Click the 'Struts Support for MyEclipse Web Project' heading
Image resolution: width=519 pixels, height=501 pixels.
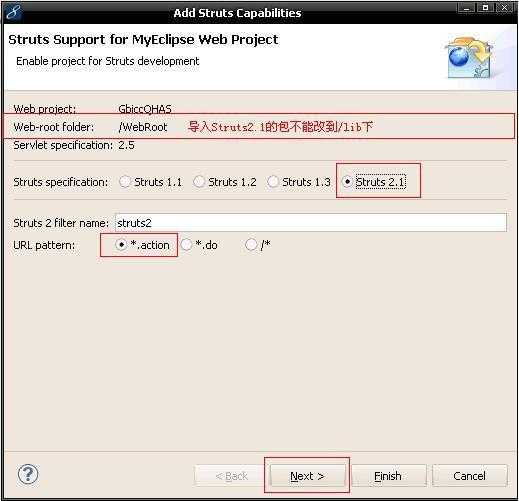point(143,40)
